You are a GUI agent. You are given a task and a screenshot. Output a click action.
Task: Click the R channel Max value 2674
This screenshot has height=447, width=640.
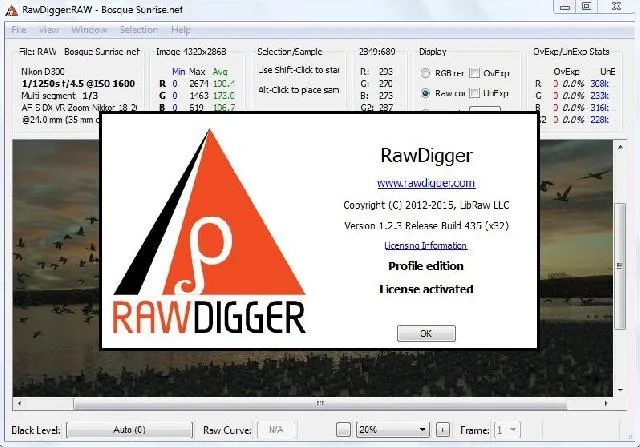coord(199,84)
